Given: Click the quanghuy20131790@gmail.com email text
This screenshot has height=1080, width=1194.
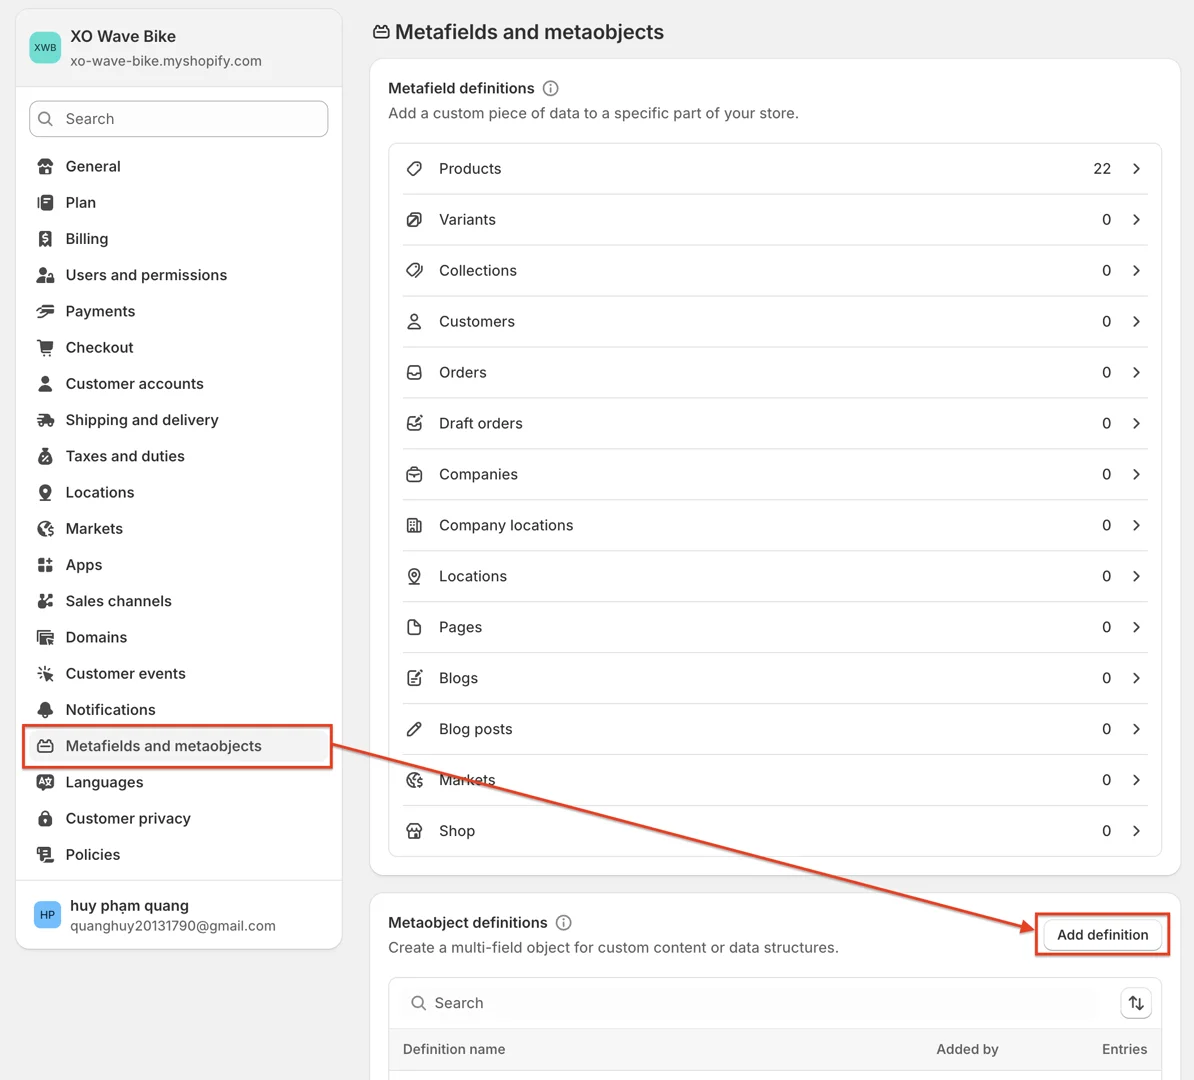Looking at the screenshot, I should coord(173,926).
